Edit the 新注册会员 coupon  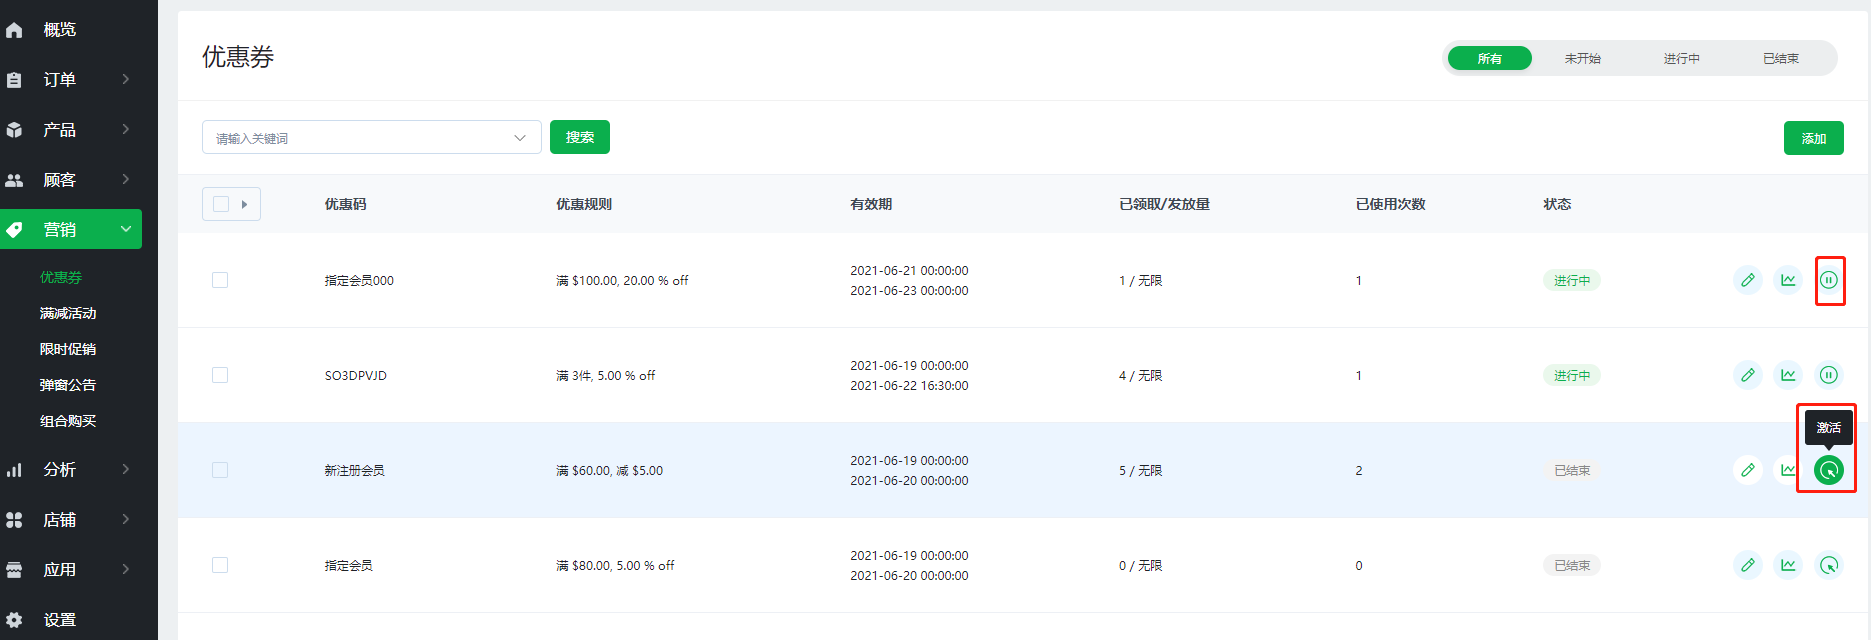[x=1747, y=470]
